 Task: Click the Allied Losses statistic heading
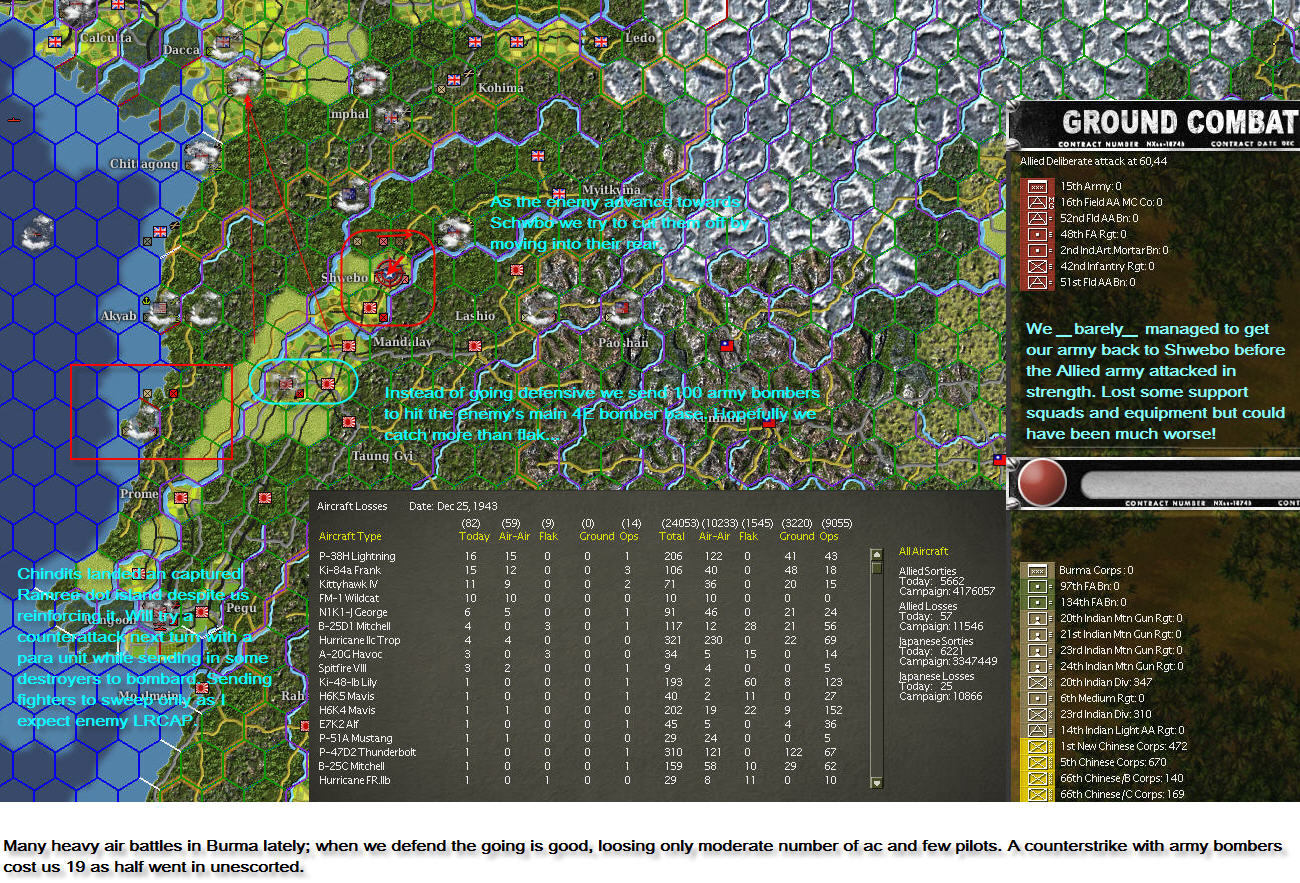pyautogui.click(x=927, y=606)
